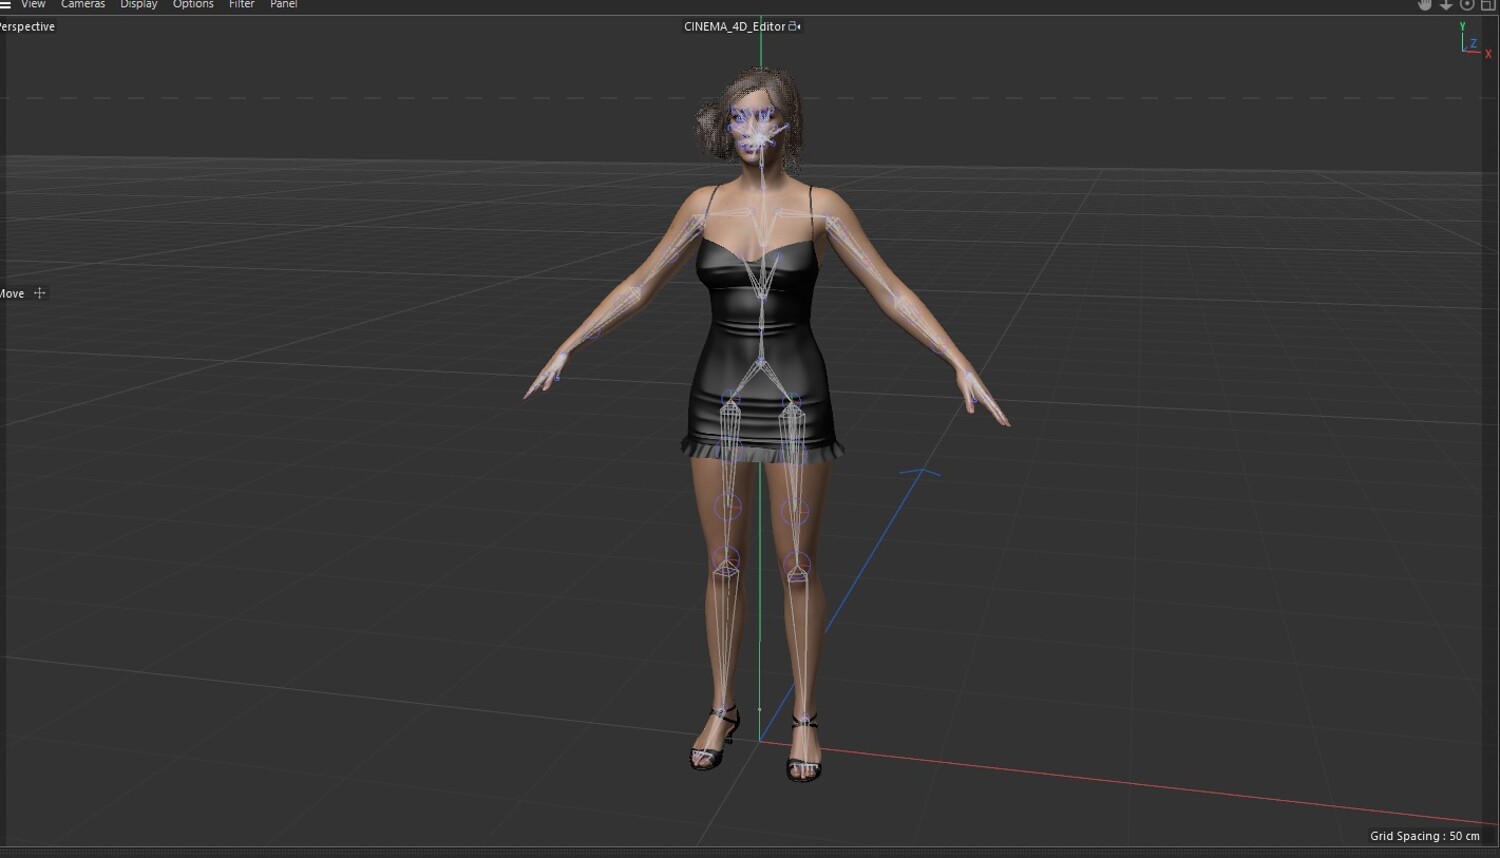The height and width of the screenshot is (858, 1500).
Task: Toggle the viewport layout maximize icon
Action: tap(1488, 5)
